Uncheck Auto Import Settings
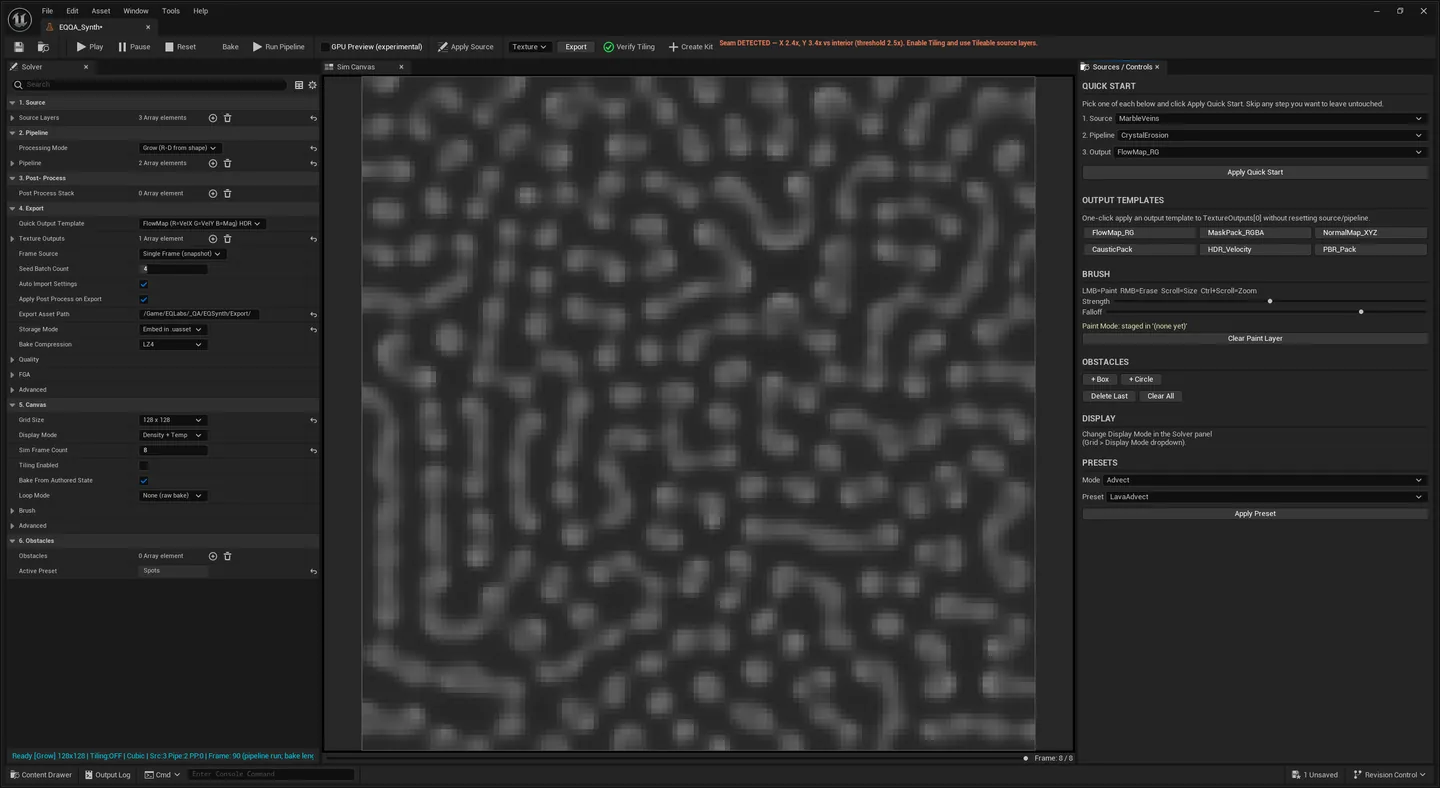 (144, 284)
